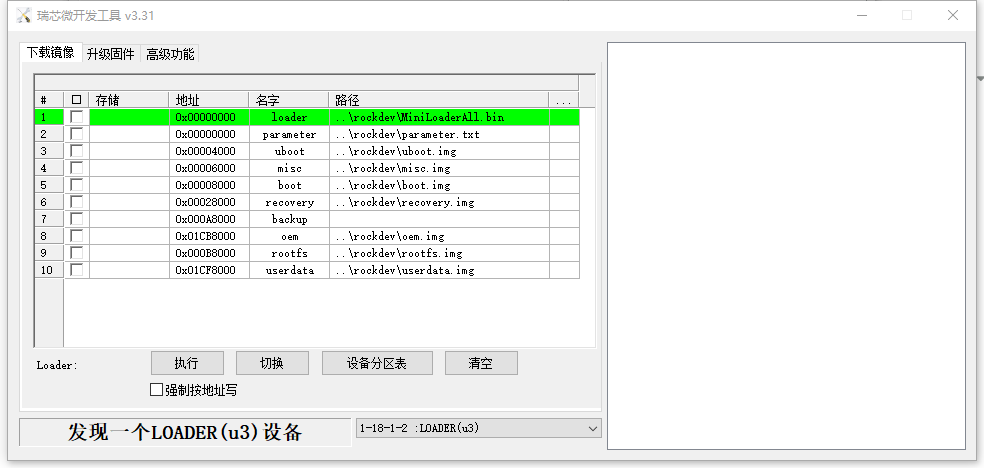Click the storage cell of loader row
The height and width of the screenshot is (468, 984).
pos(129,117)
